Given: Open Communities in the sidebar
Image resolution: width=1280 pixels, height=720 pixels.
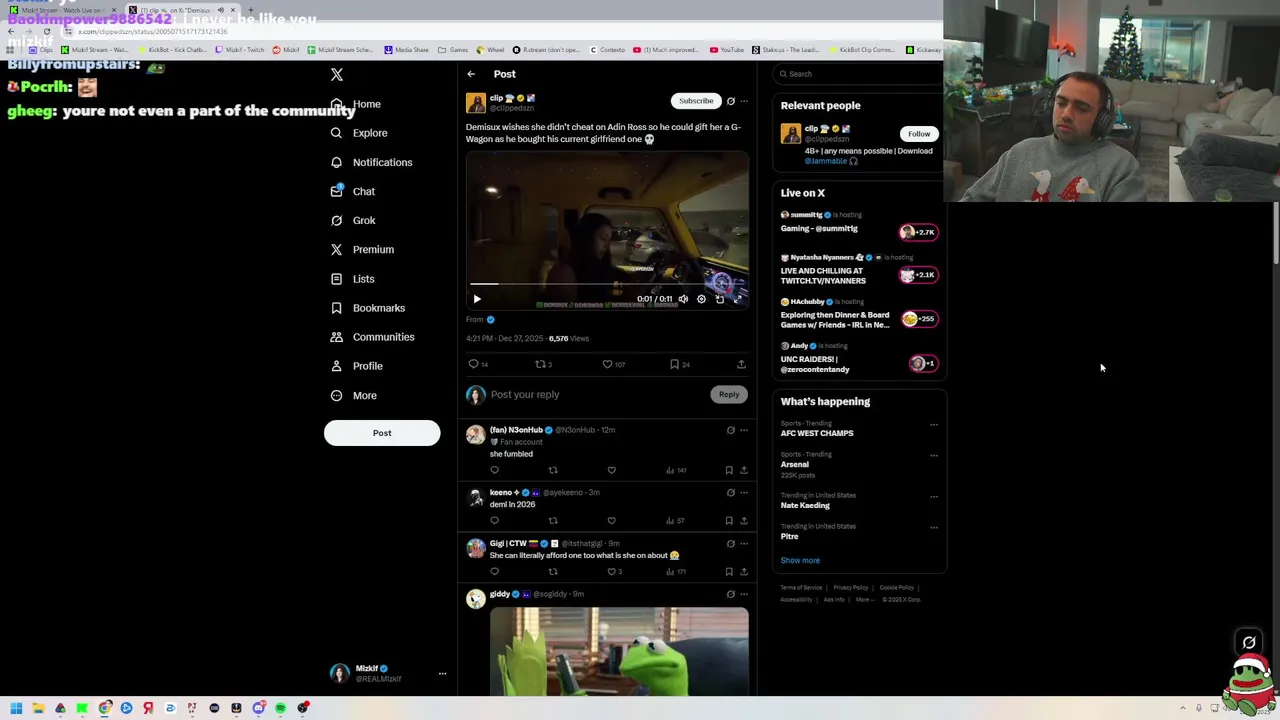Looking at the screenshot, I should [372, 337].
